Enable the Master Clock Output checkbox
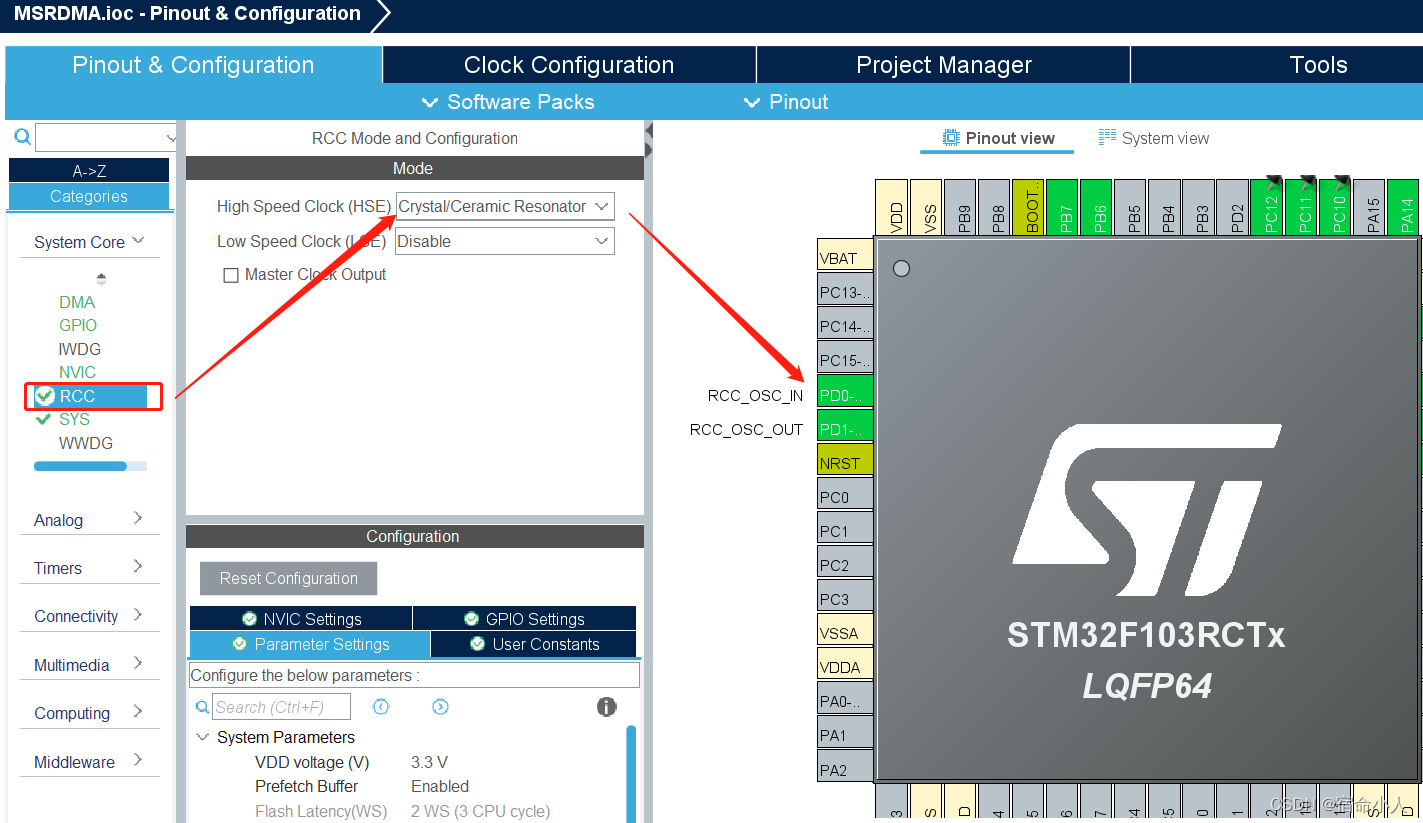The image size is (1423, 823). [x=230, y=274]
